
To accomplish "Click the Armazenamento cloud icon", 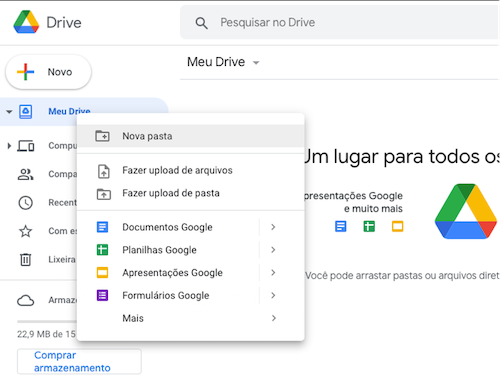I will click(x=26, y=300).
